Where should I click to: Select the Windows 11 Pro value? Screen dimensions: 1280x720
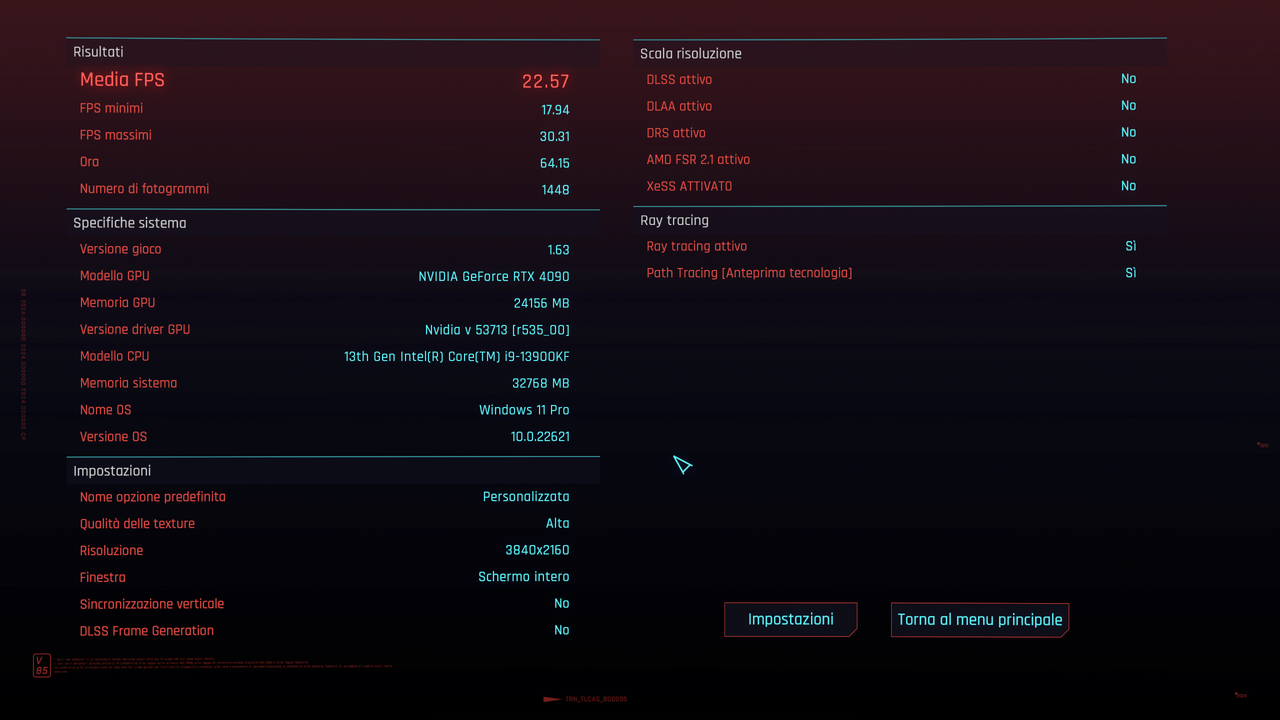coord(524,410)
